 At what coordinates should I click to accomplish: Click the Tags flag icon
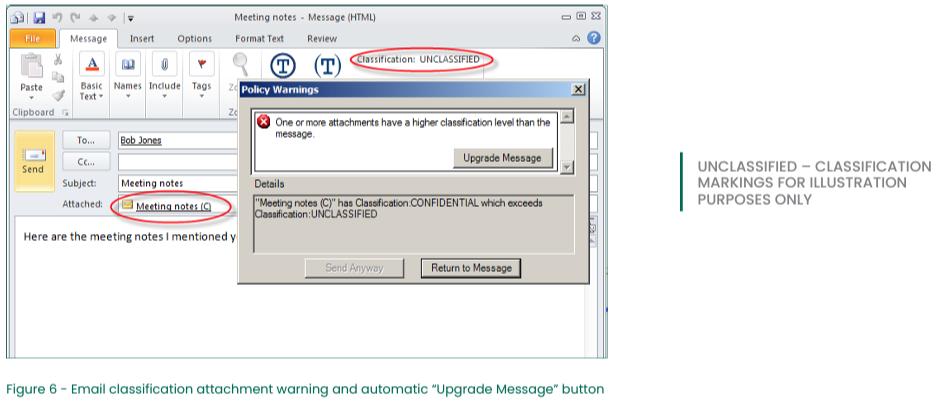coord(201,65)
